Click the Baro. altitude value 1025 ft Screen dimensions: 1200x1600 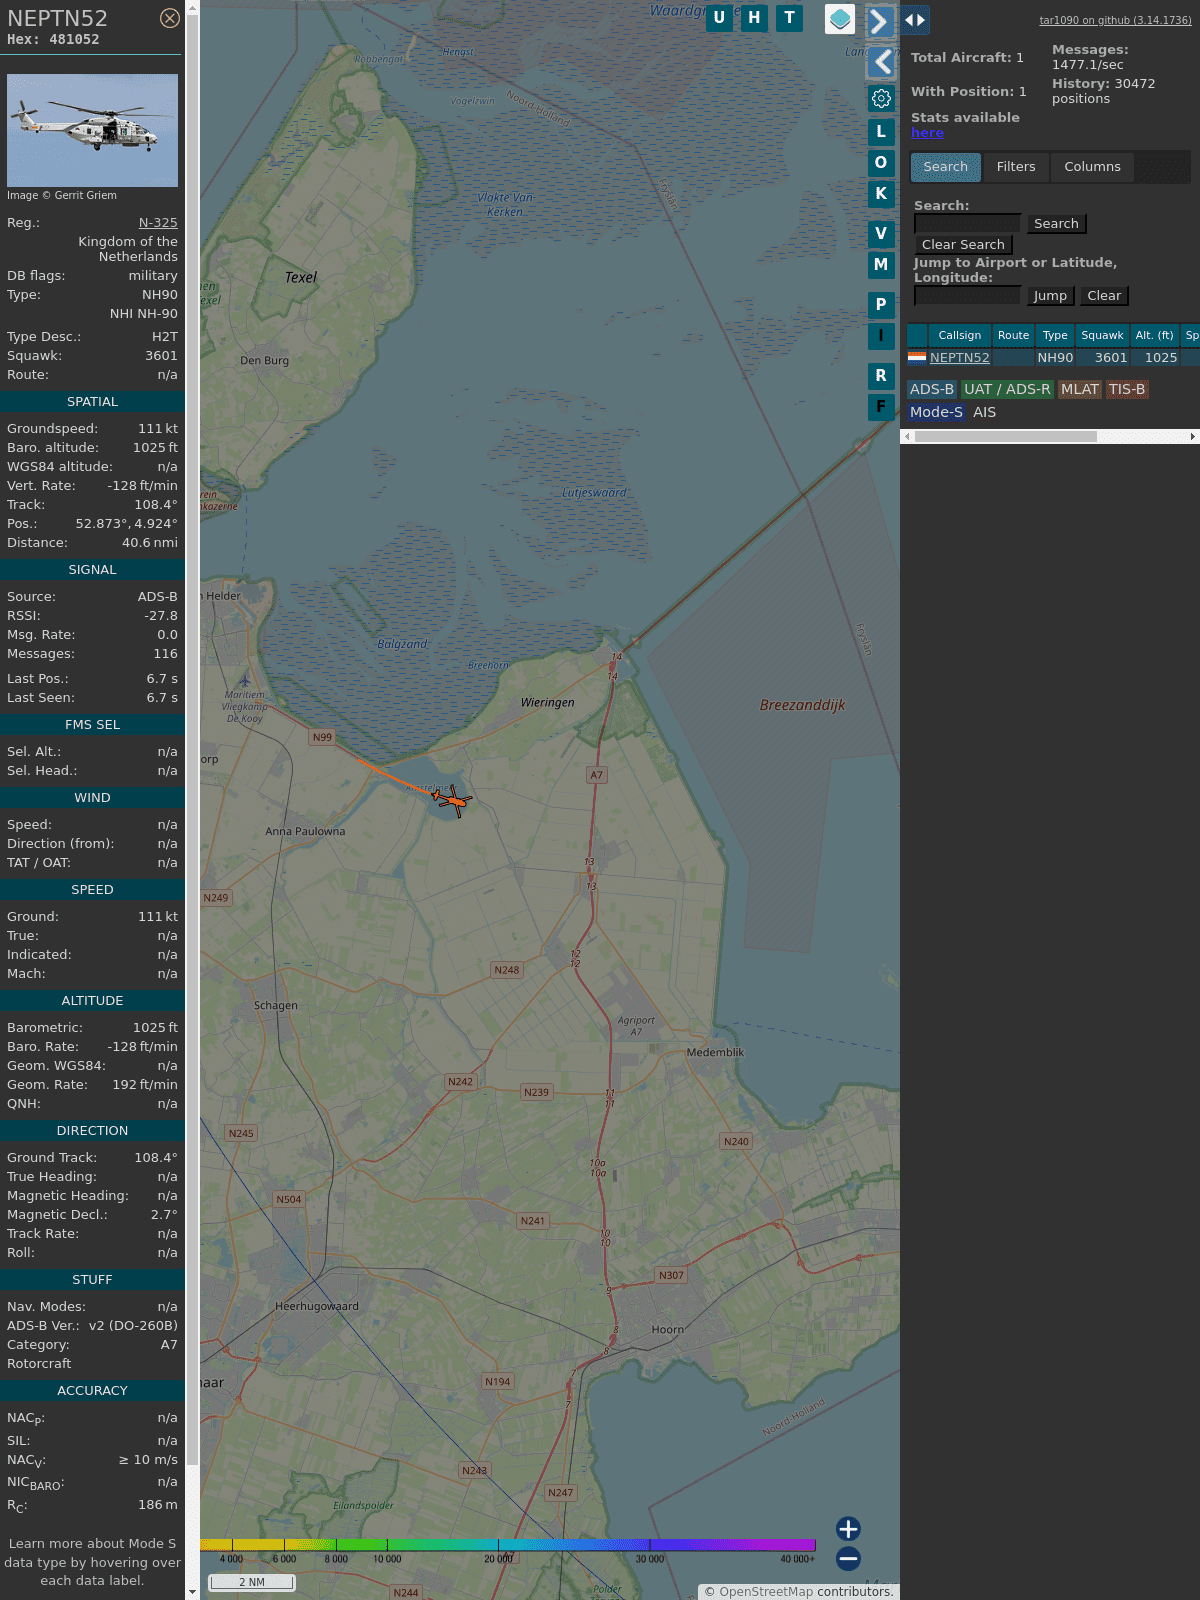tap(155, 448)
